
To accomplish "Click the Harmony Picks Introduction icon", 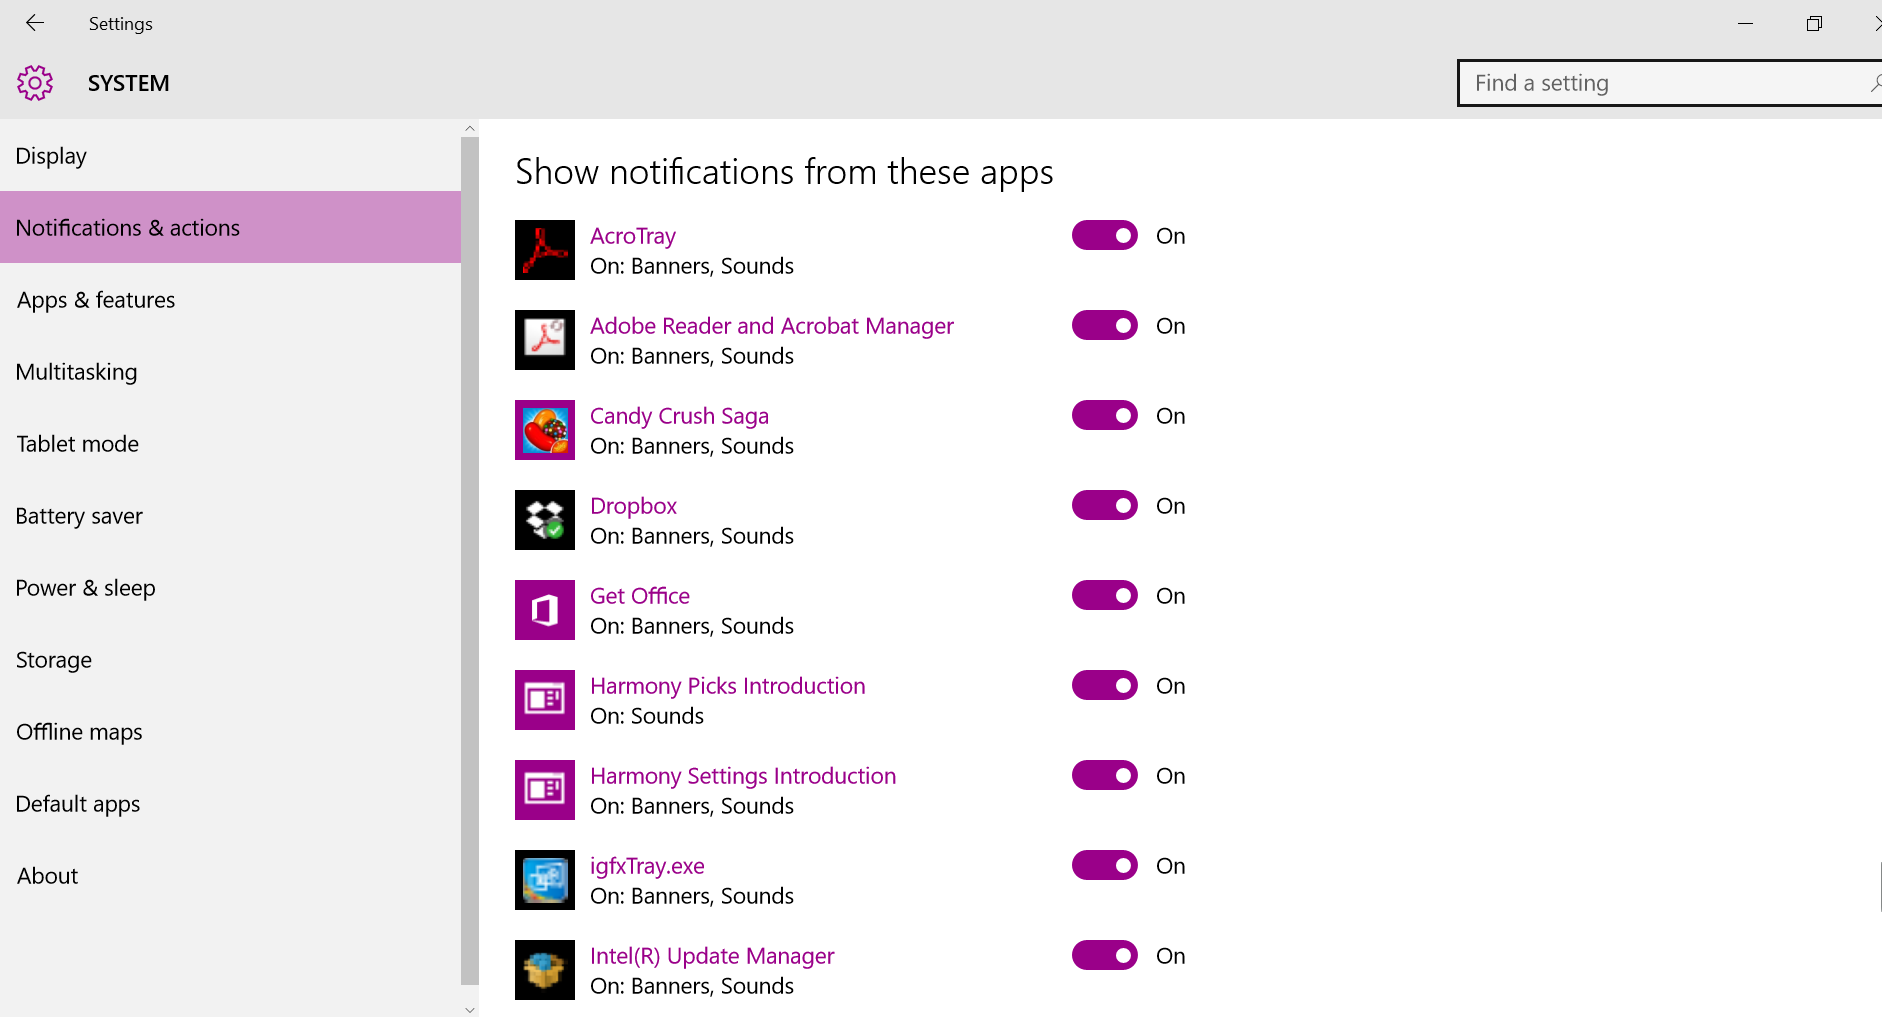I will [x=545, y=700].
